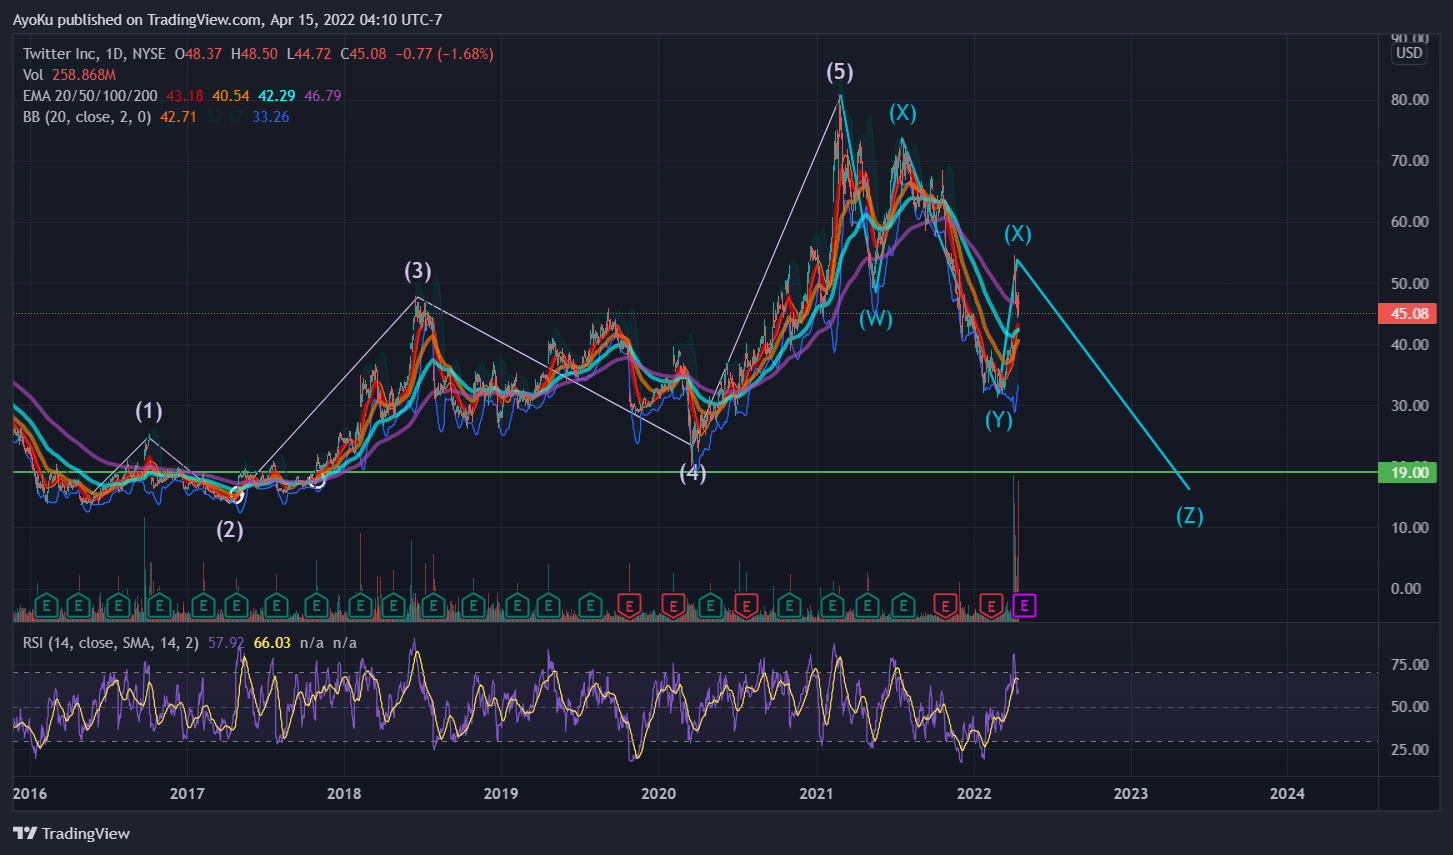Click the yellow RSI value 66.03

click(x=272, y=643)
